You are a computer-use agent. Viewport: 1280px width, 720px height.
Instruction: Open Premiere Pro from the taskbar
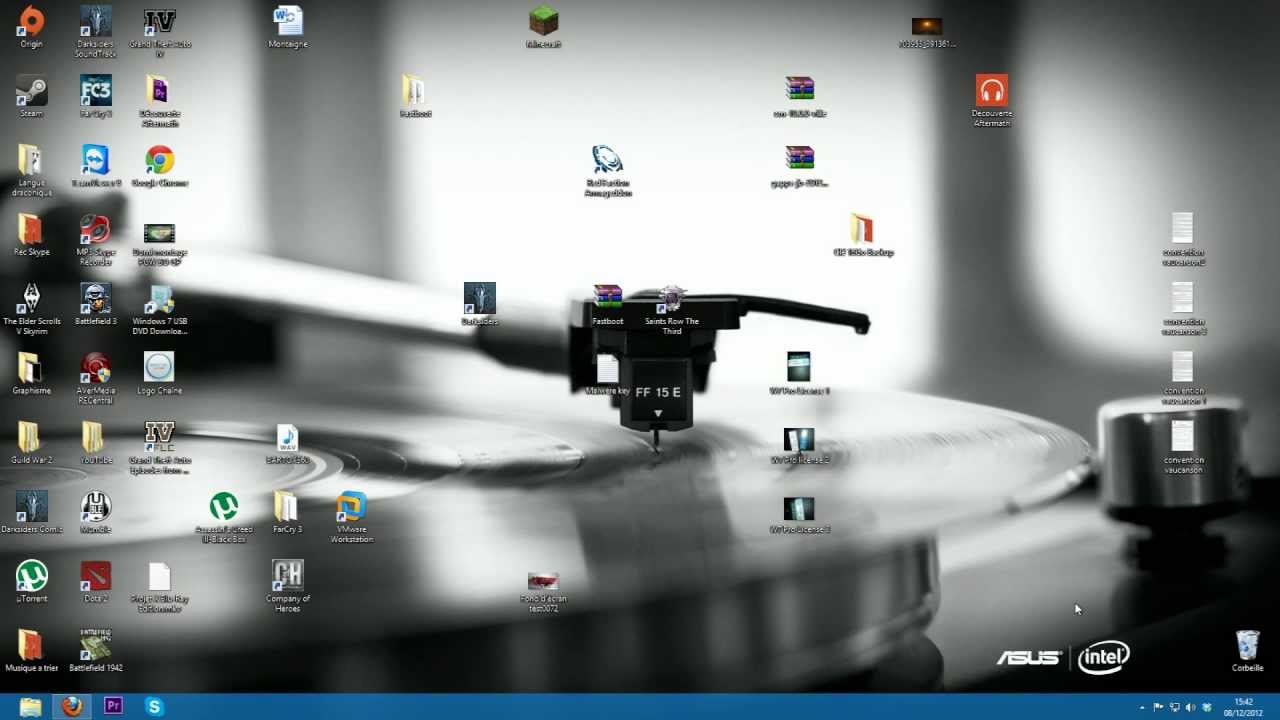click(x=113, y=707)
